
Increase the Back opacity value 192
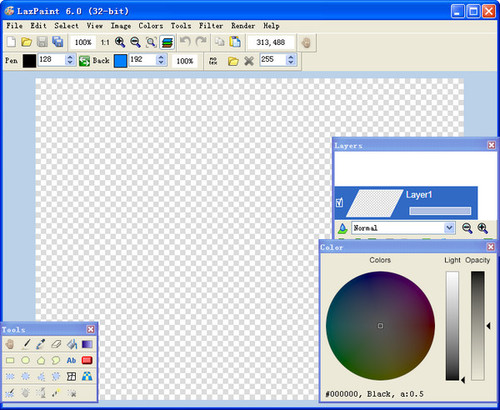pos(161,57)
